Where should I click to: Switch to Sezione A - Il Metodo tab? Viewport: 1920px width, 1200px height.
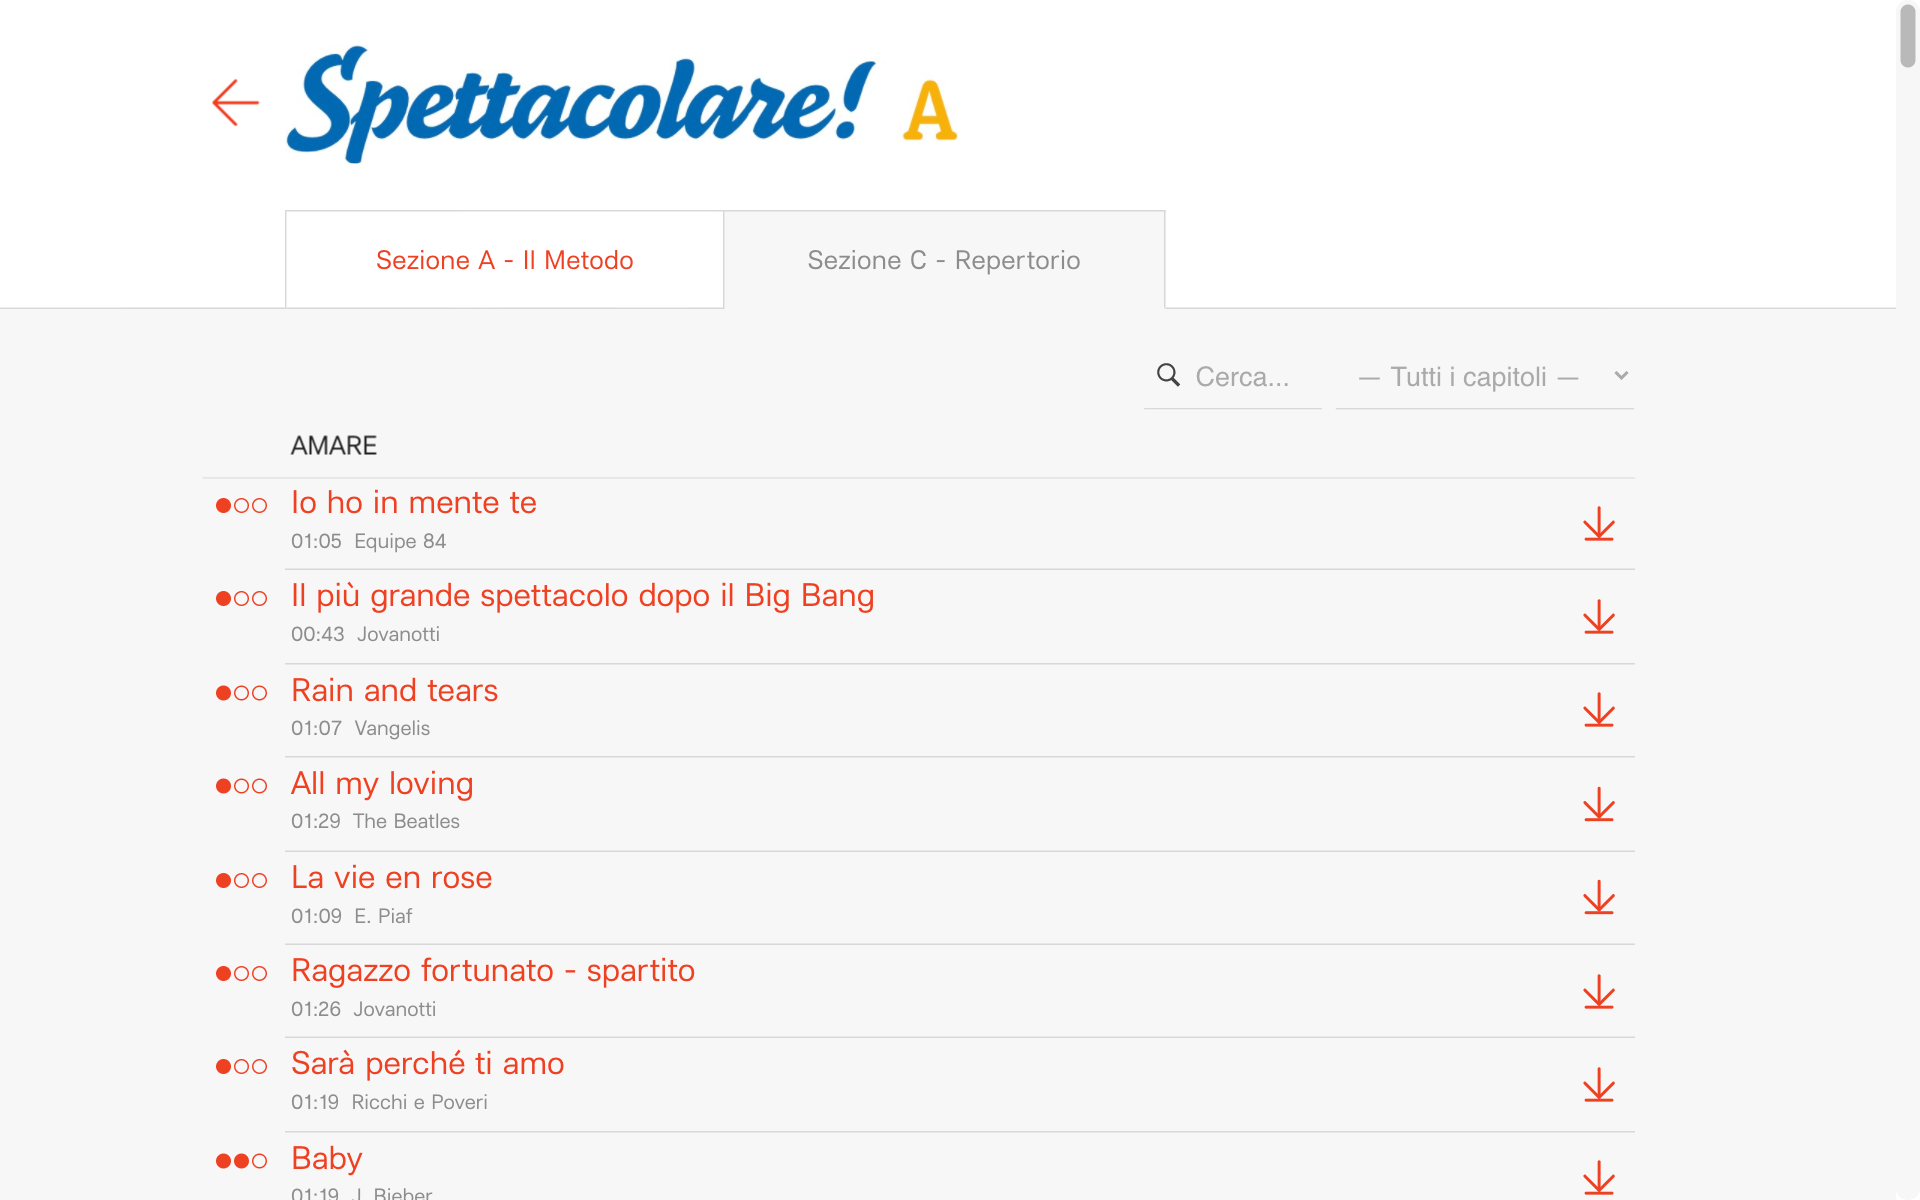coord(505,260)
